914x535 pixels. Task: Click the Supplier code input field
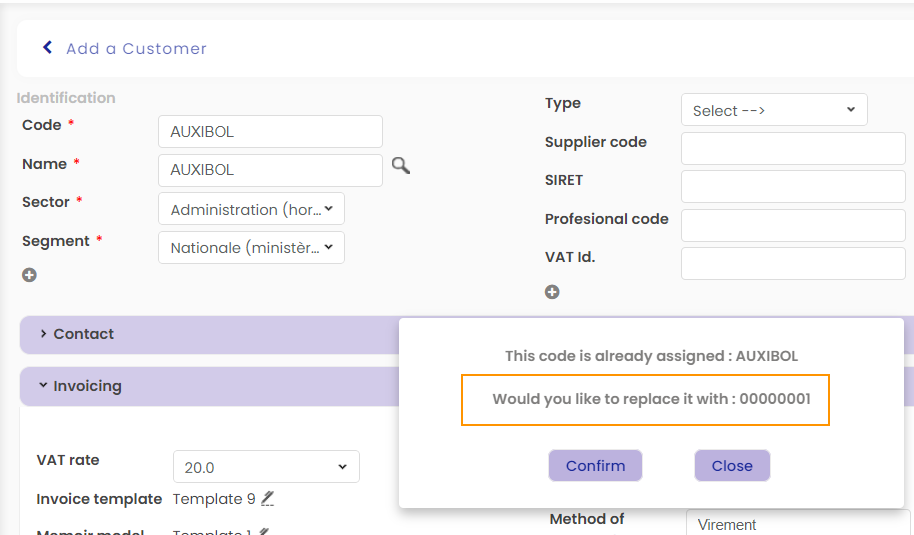click(x=792, y=149)
